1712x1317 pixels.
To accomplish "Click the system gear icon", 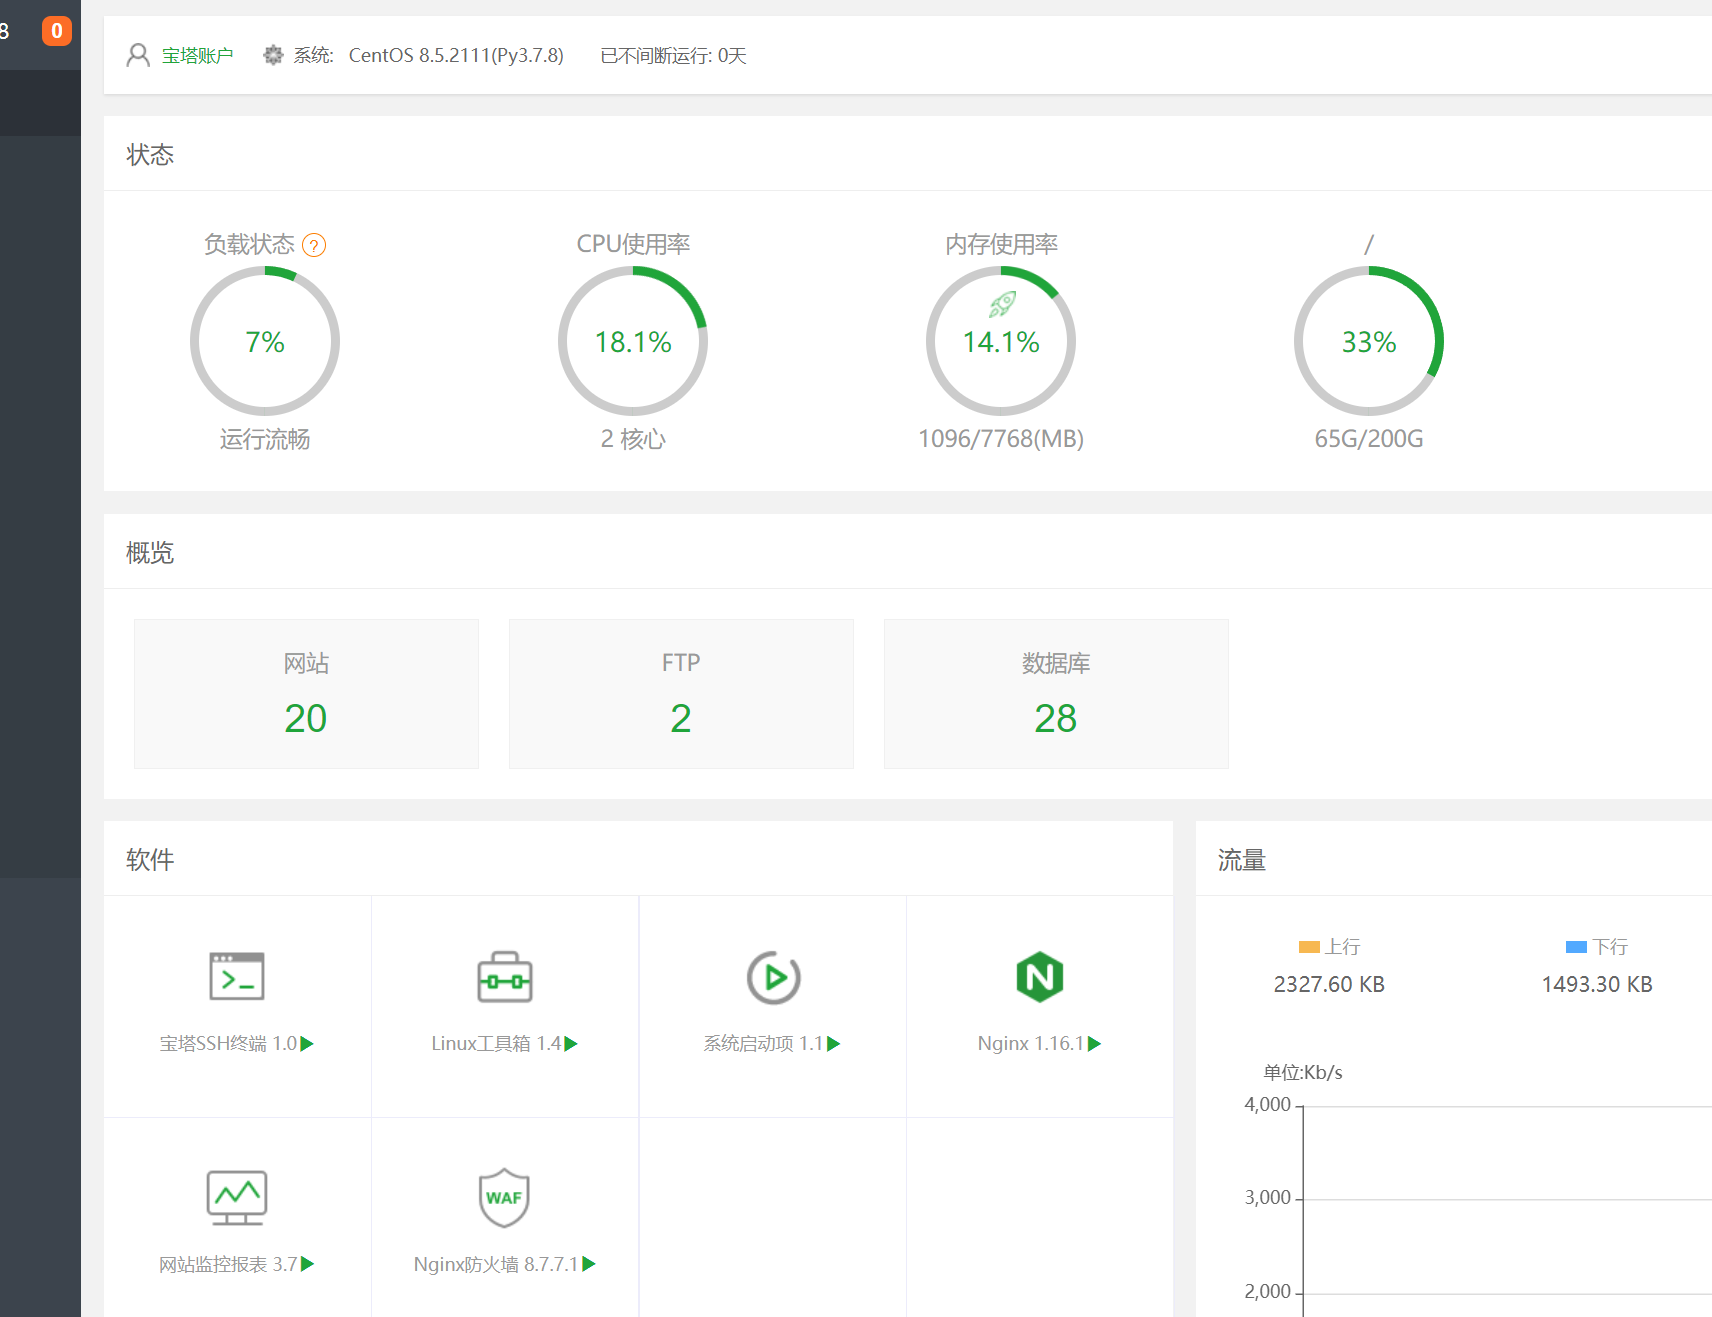I will 273,55.
